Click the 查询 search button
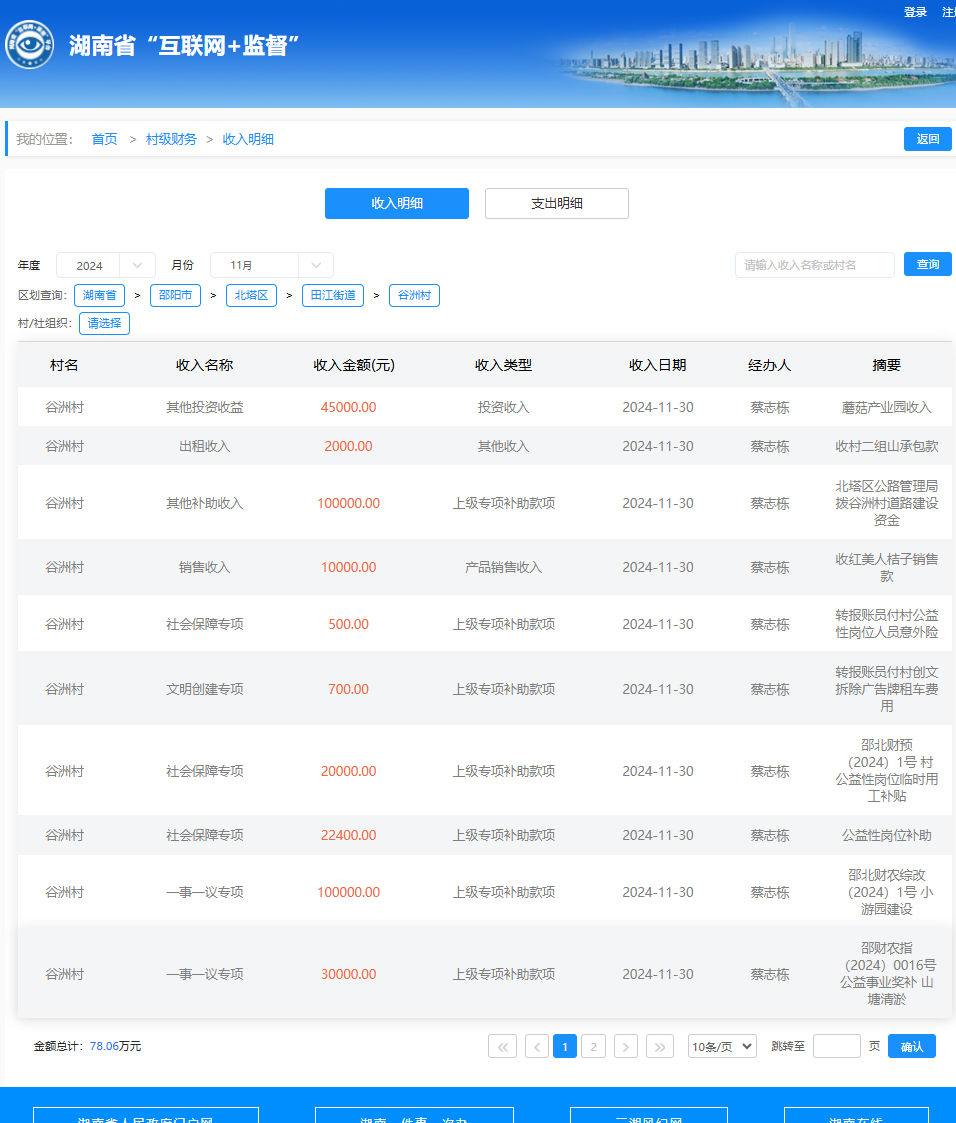 927,264
